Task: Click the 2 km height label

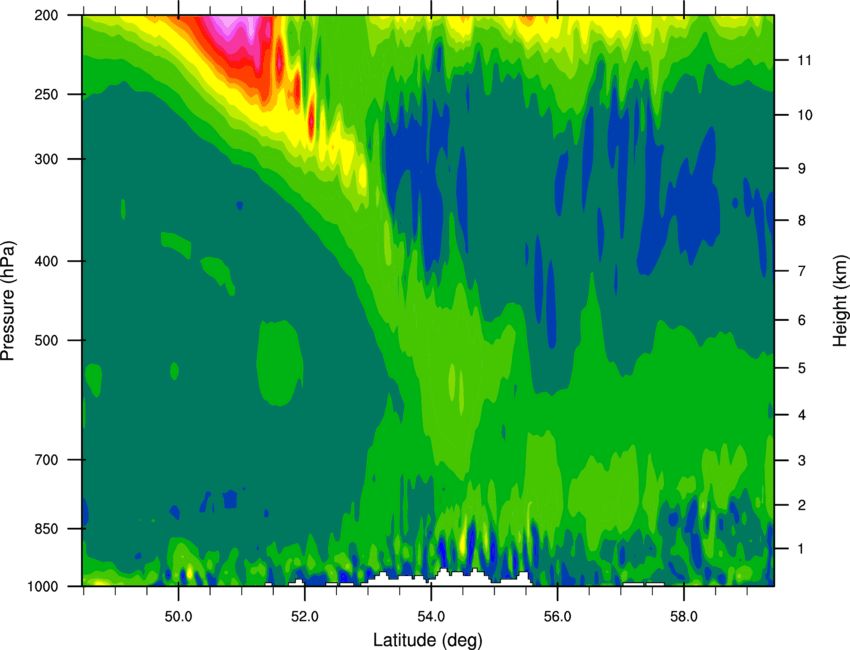Action: [801, 505]
